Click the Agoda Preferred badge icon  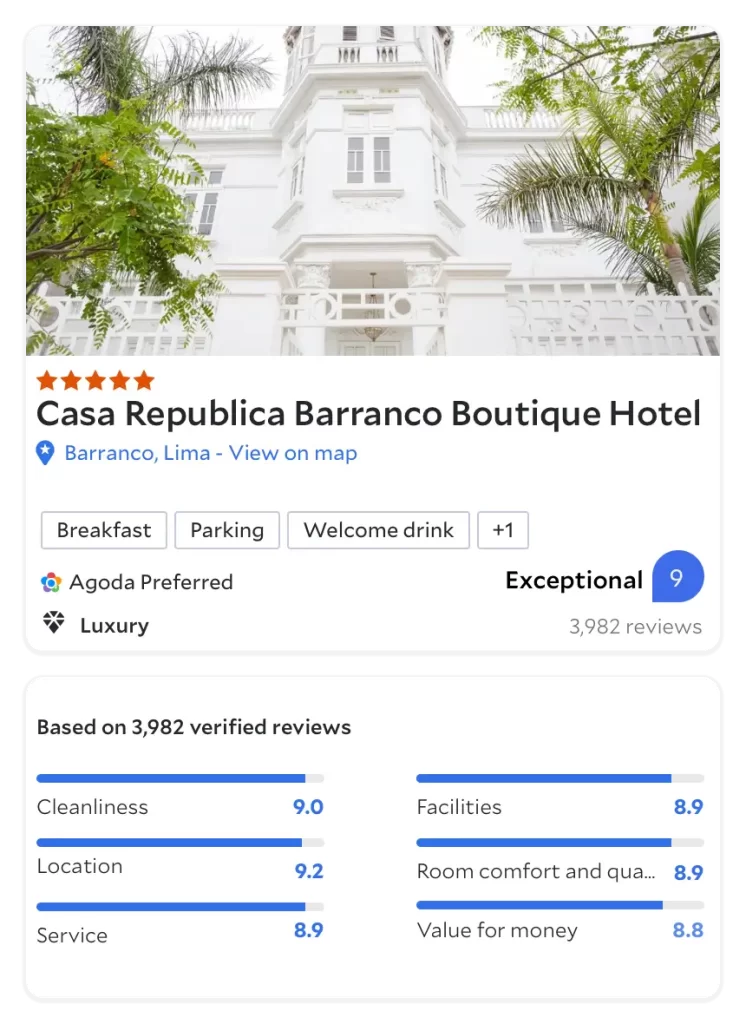[x=51, y=582]
